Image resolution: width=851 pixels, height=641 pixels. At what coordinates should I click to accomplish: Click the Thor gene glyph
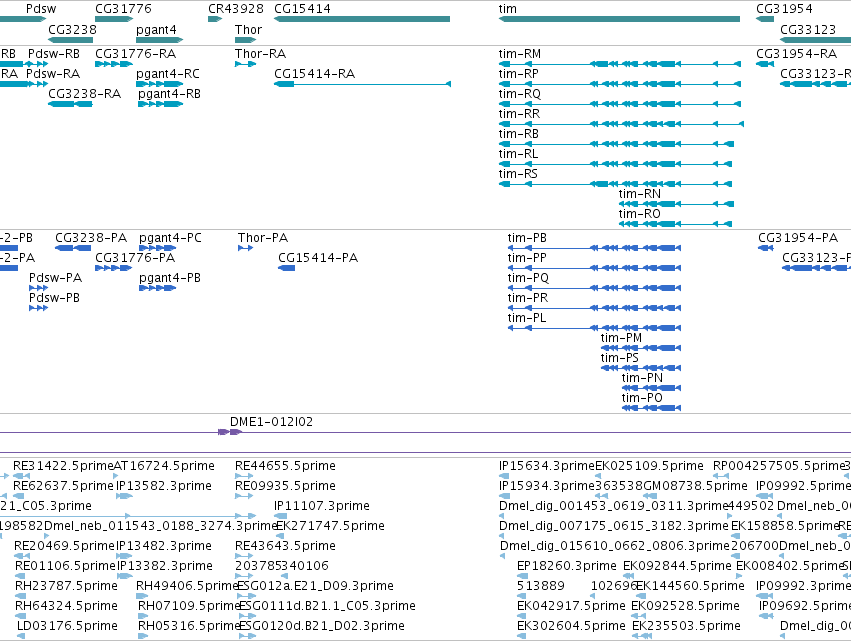coord(245,40)
